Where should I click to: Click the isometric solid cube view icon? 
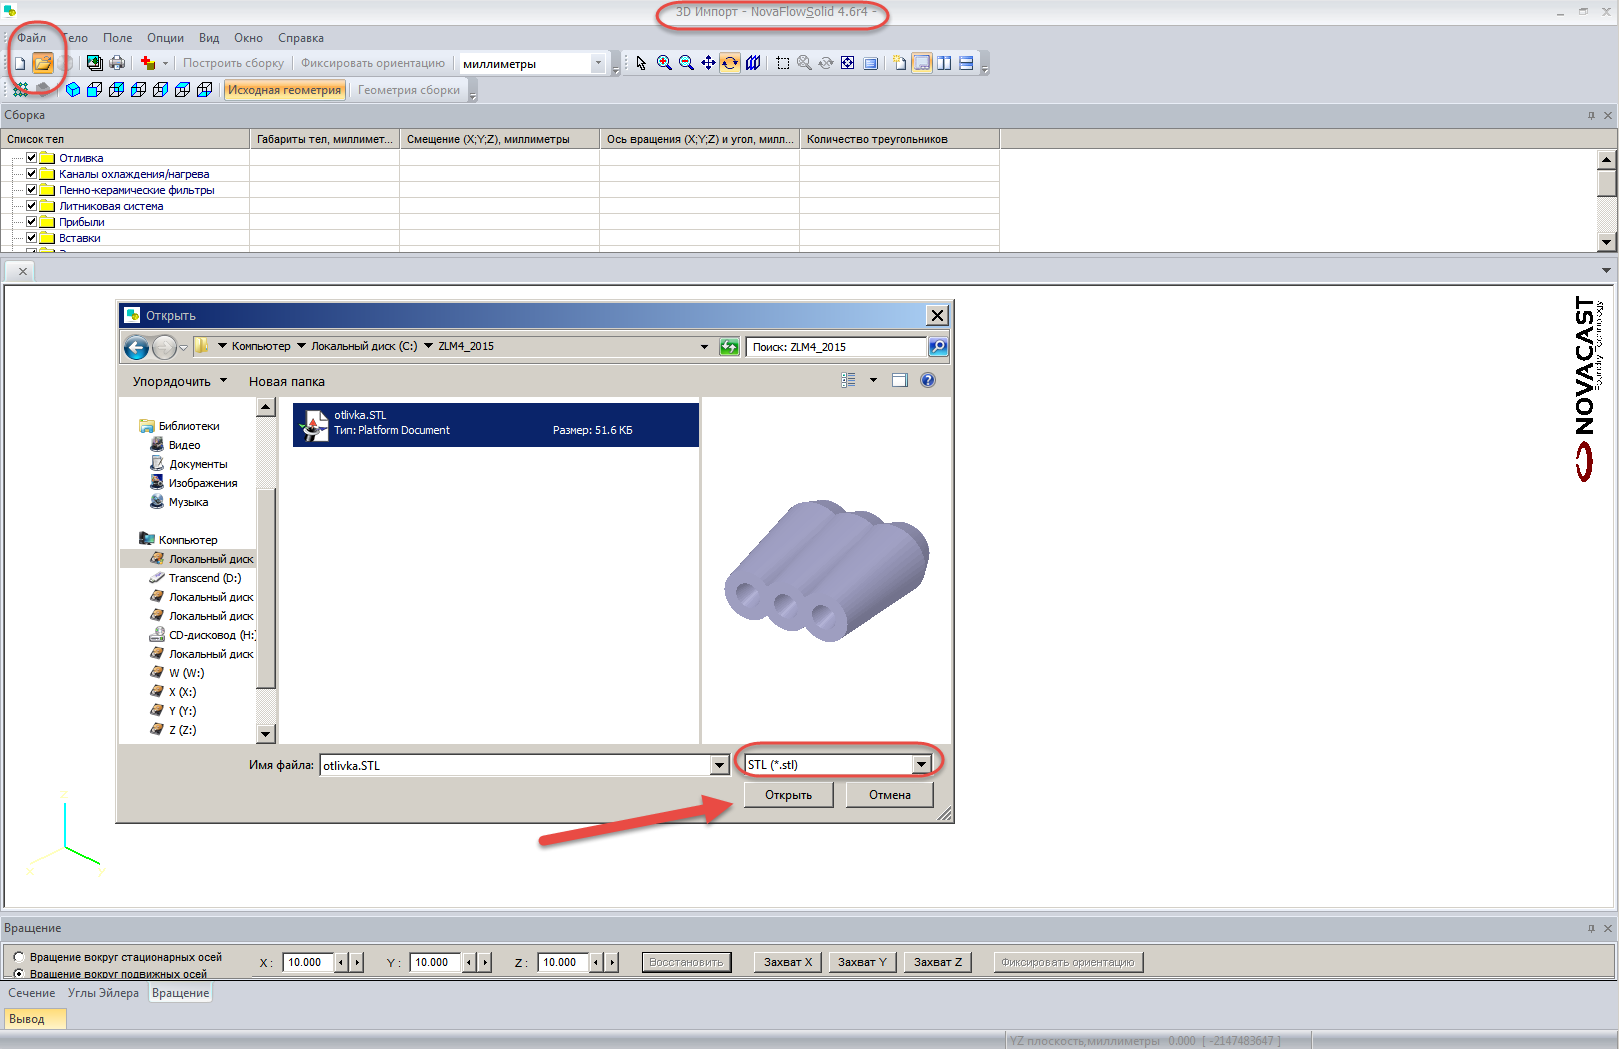coord(73,90)
